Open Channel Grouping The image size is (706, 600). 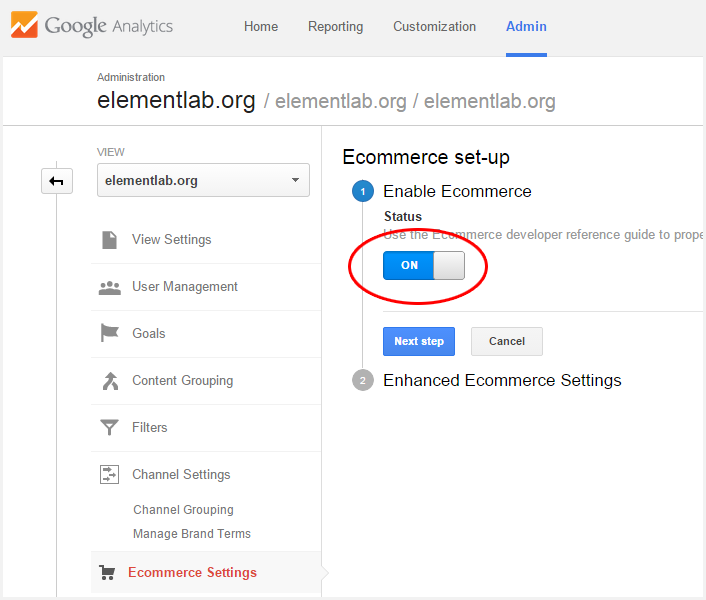(183, 510)
